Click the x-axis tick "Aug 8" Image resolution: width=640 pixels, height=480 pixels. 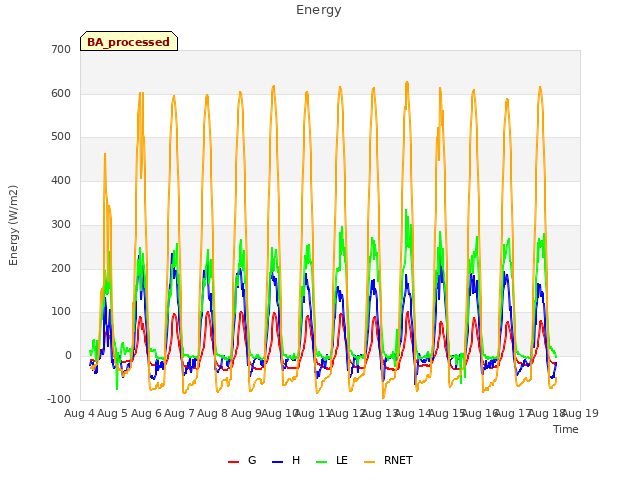click(x=212, y=413)
